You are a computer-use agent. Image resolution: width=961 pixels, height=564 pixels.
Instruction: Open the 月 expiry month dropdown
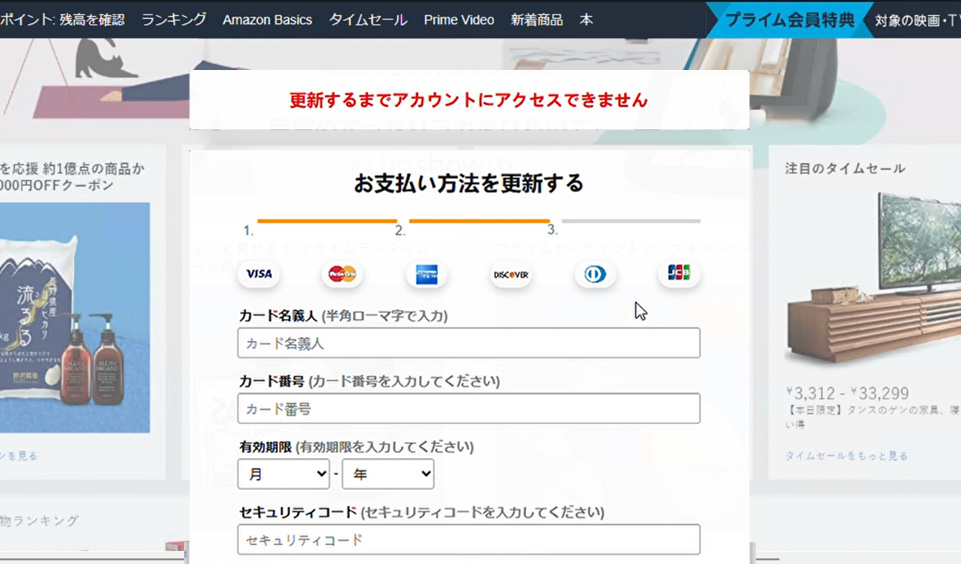click(x=284, y=474)
